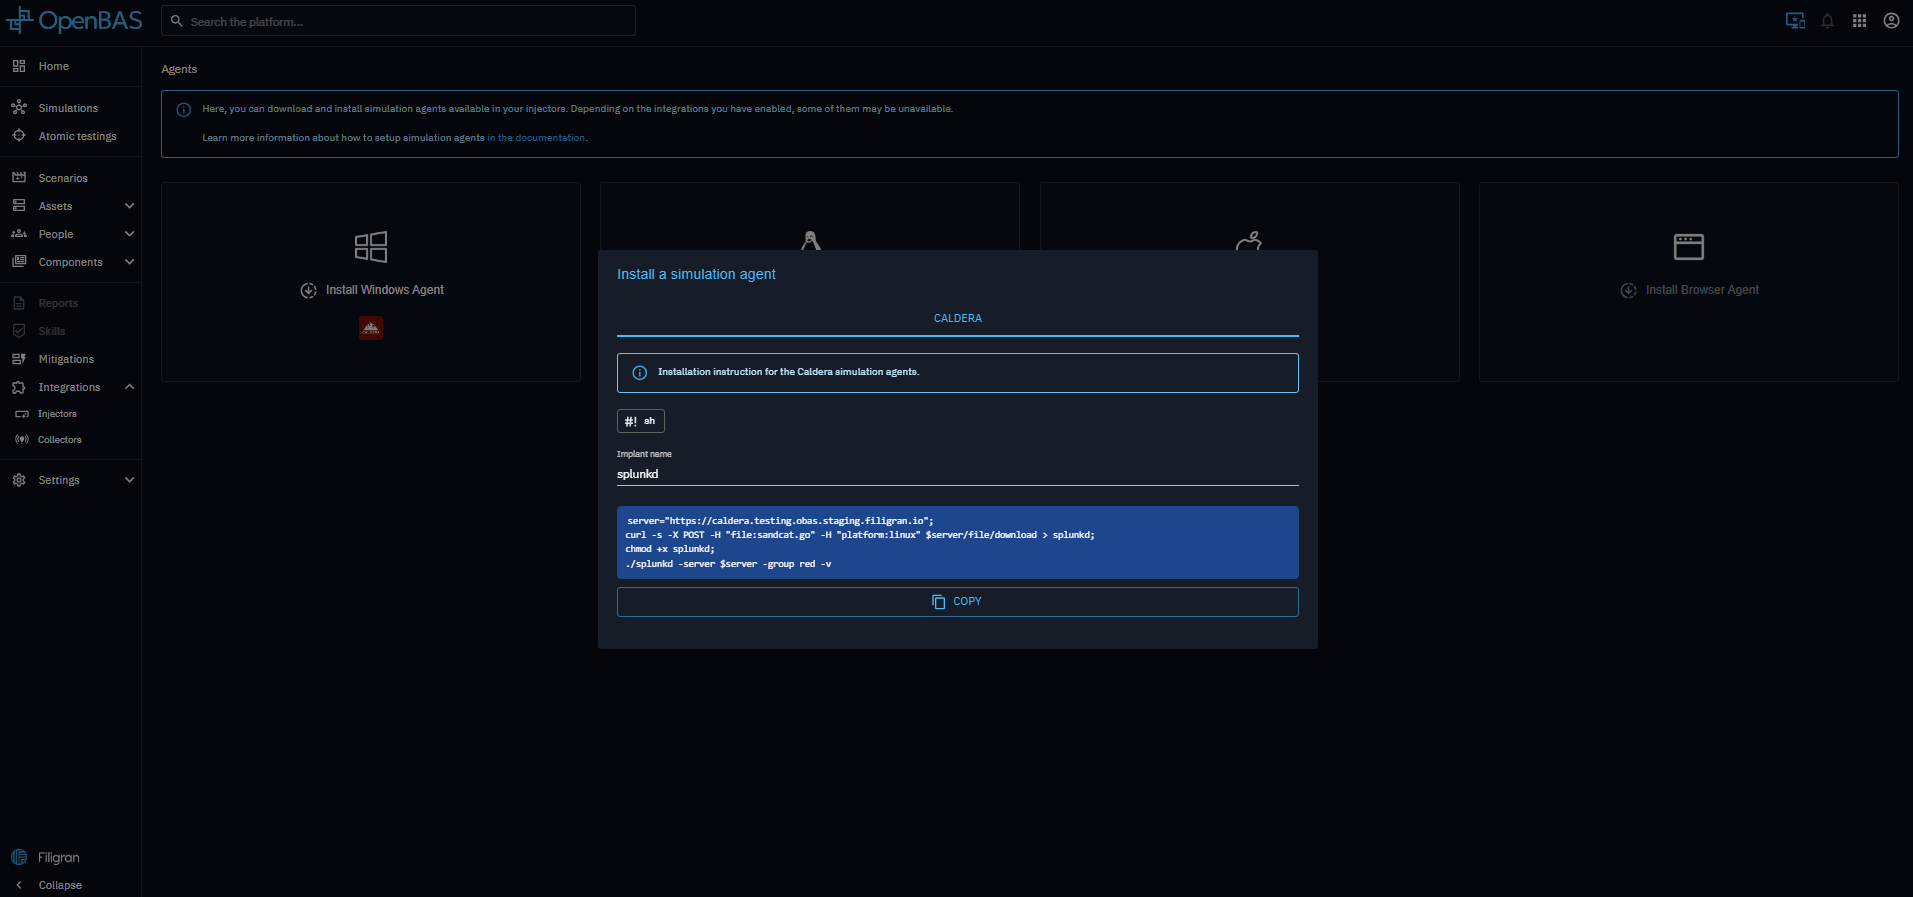
Task: Click the Caldera icon under Windows Agent
Action: (371, 328)
